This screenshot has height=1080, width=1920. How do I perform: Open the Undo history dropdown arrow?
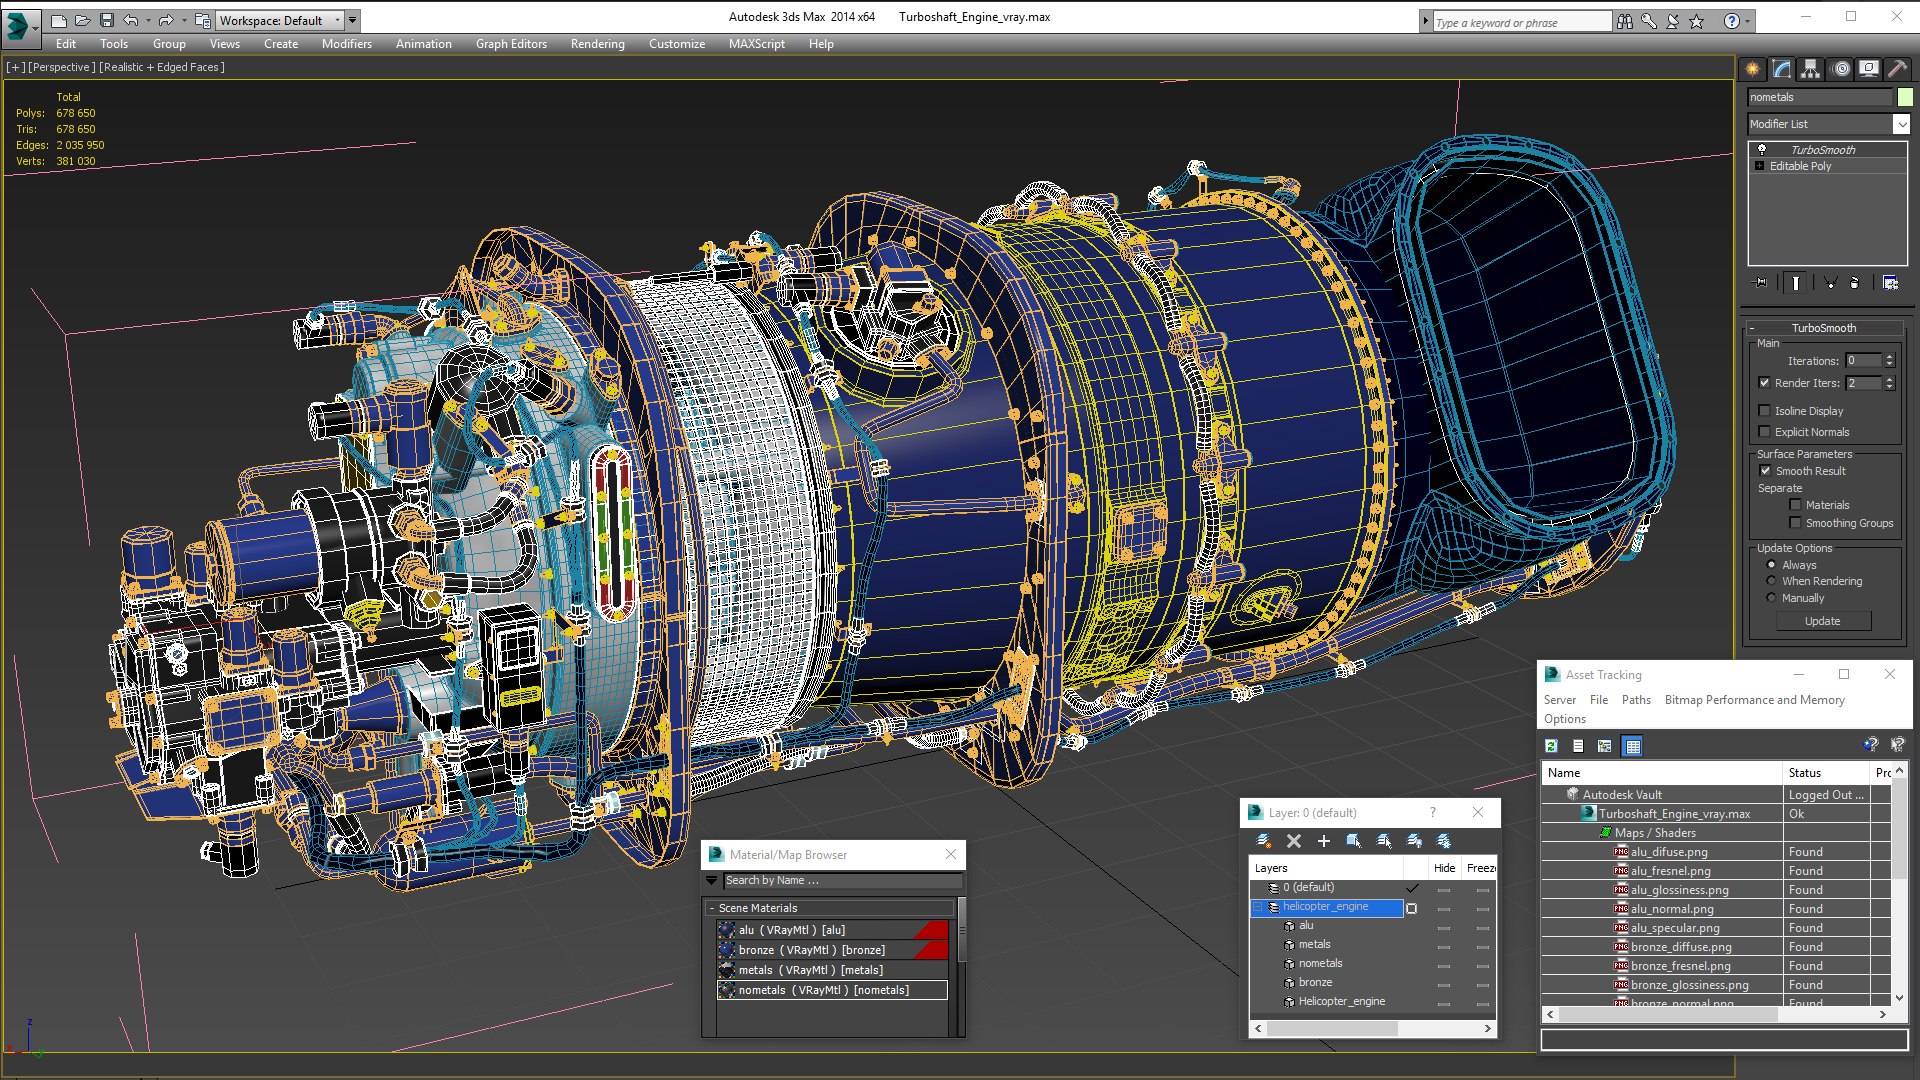coord(148,20)
